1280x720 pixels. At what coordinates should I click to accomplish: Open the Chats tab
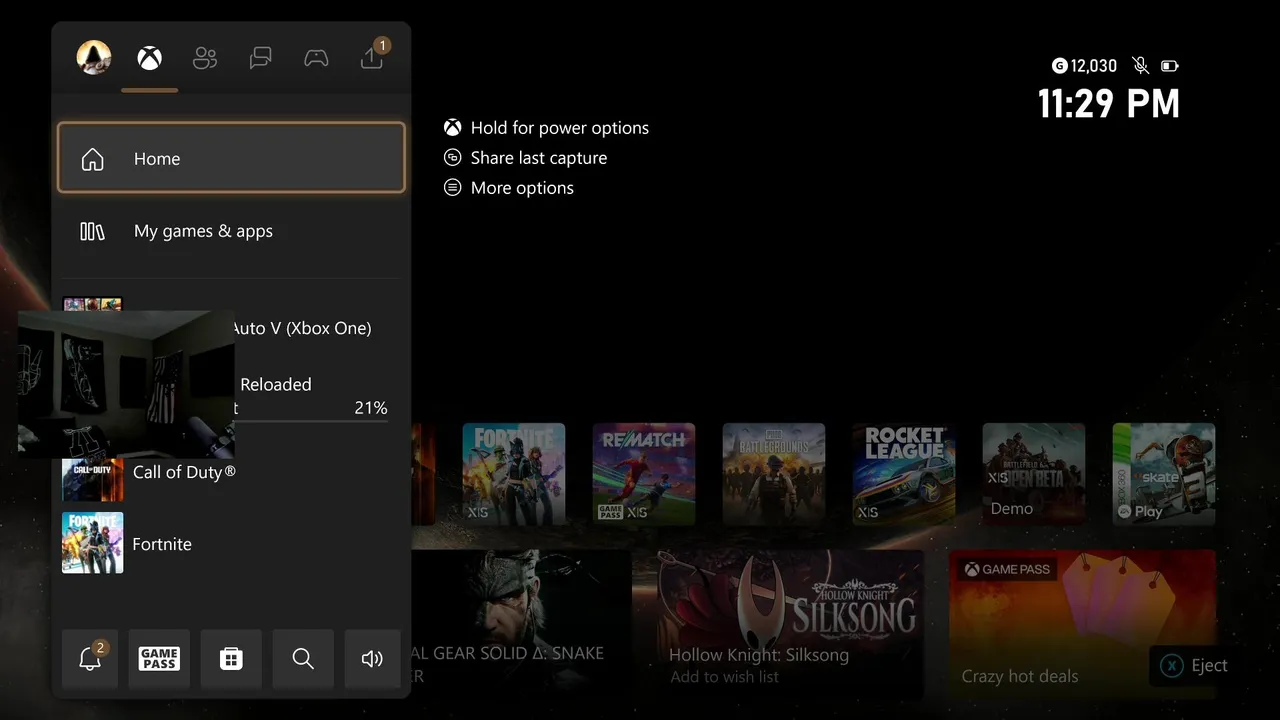[x=261, y=59]
